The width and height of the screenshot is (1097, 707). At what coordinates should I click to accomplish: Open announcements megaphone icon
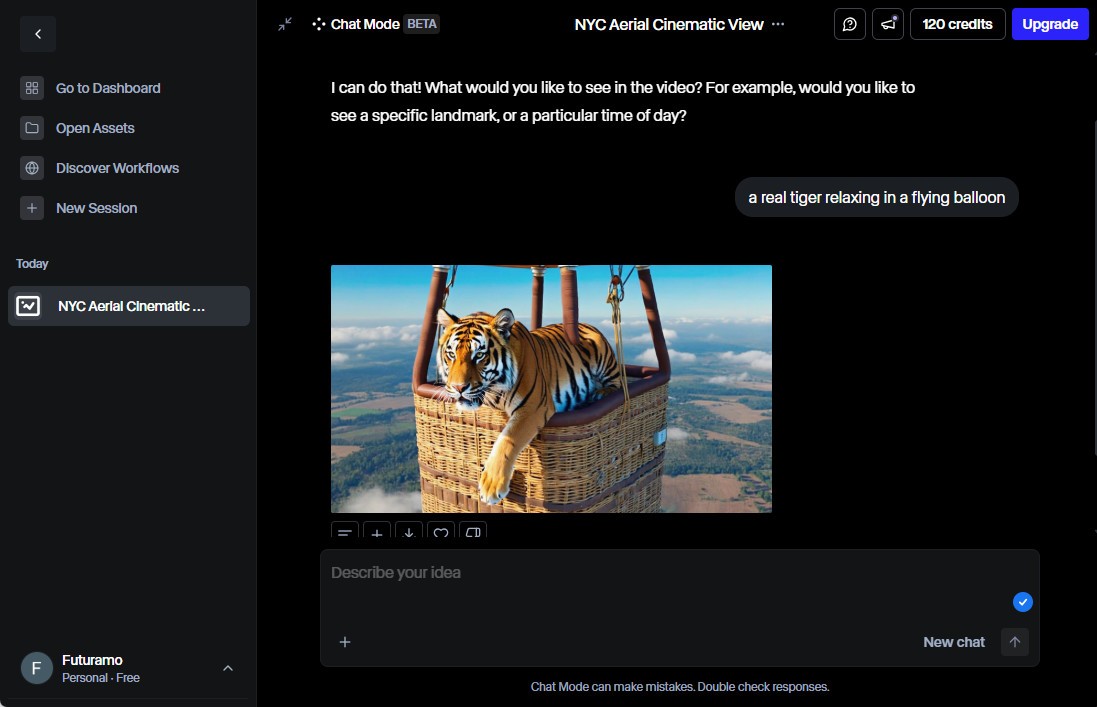pos(888,24)
